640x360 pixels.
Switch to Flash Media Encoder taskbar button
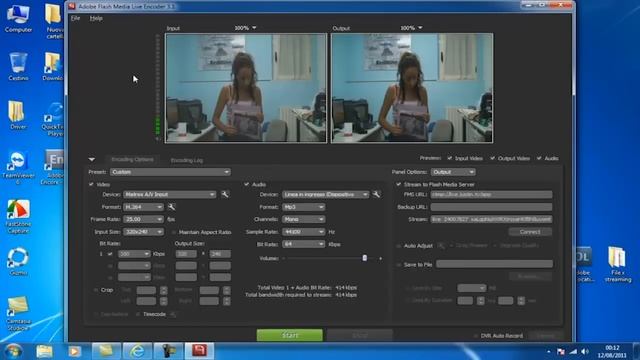(199, 351)
